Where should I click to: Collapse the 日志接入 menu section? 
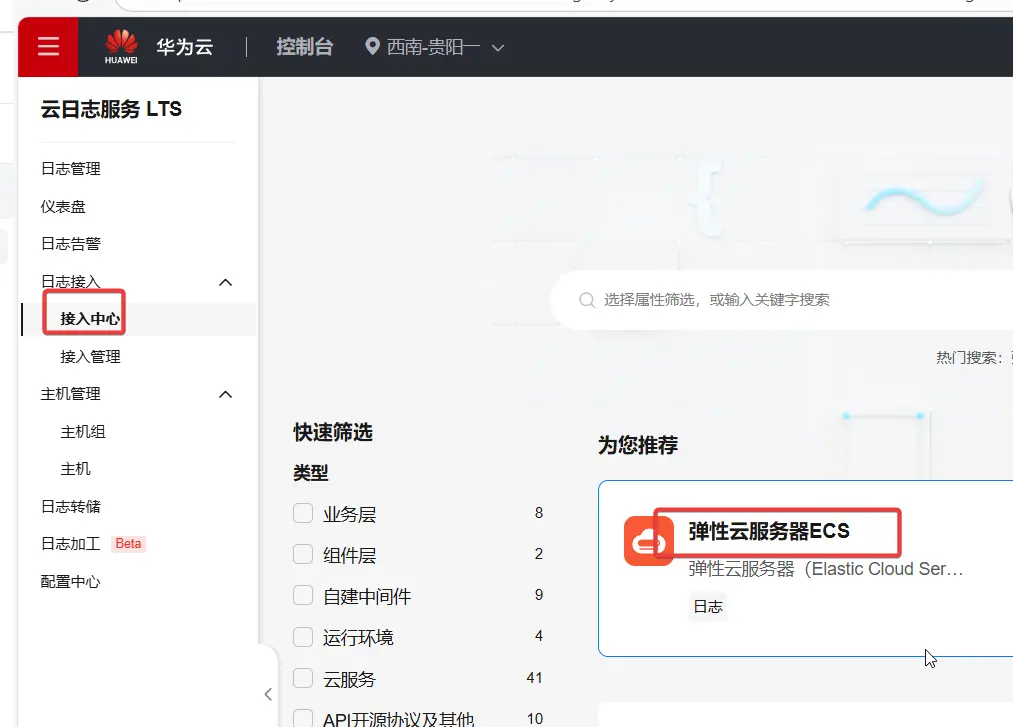coord(226,282)
